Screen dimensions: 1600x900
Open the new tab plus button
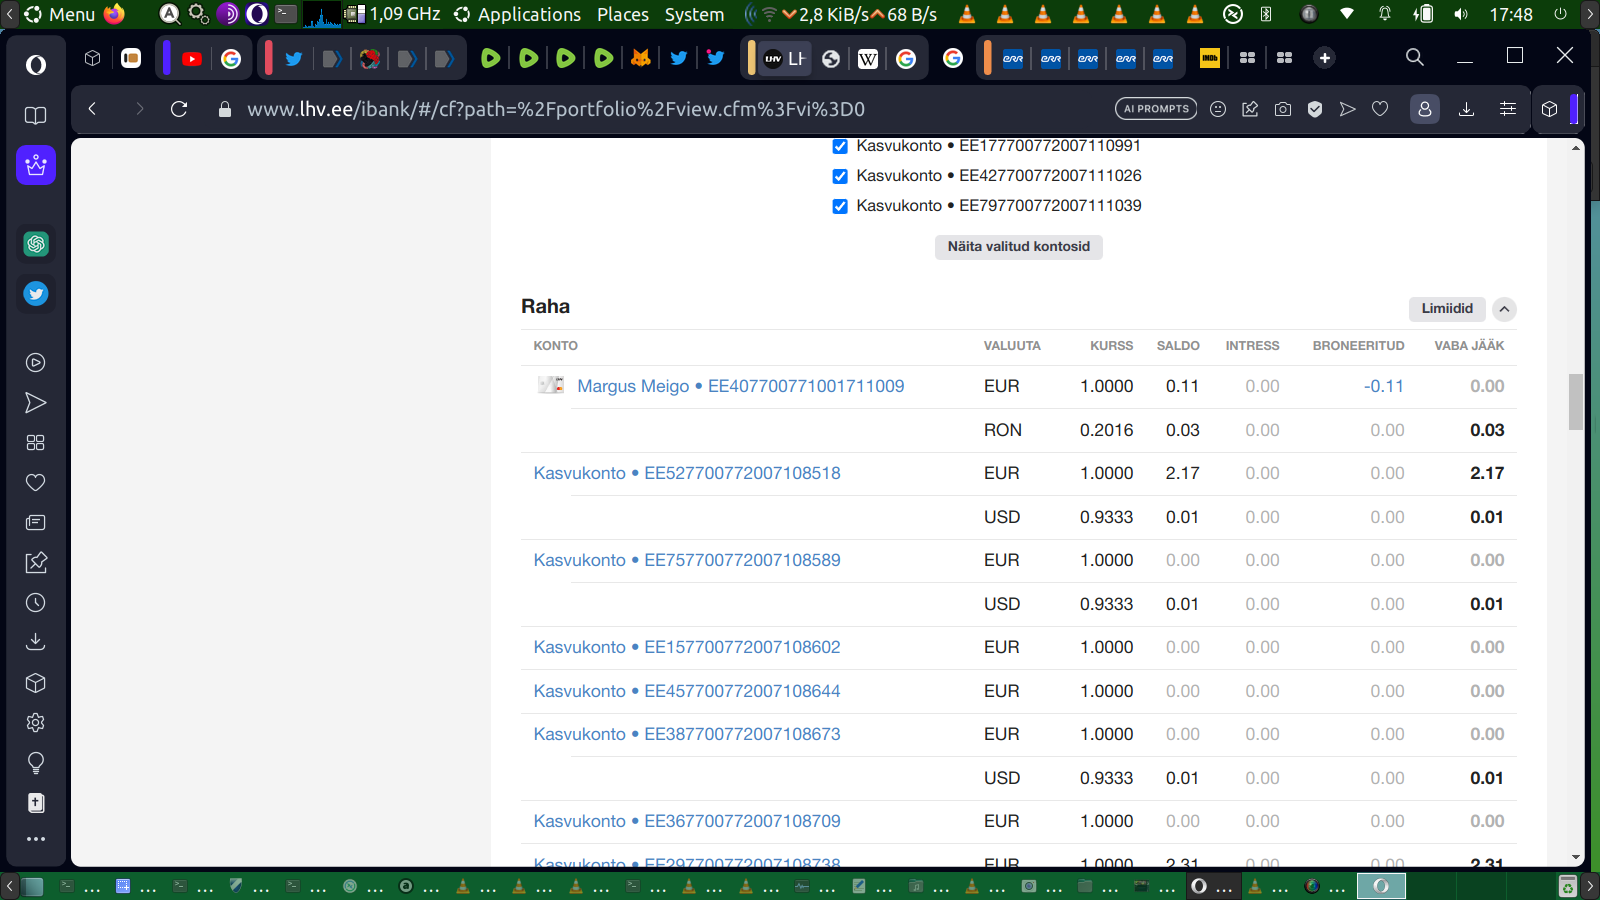coord(1324,58)
